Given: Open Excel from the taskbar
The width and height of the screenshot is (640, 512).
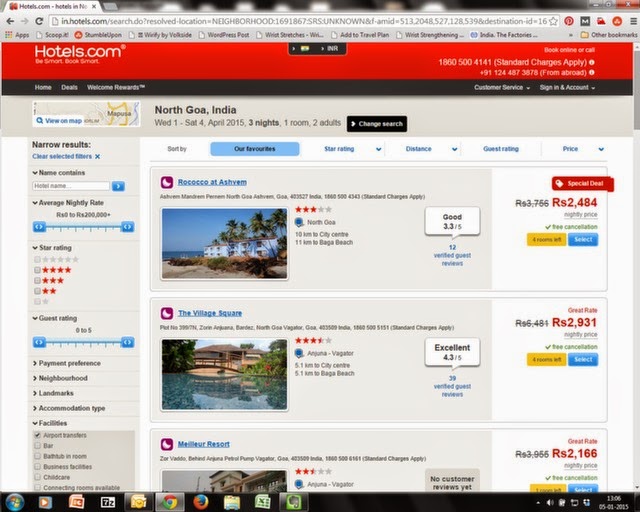Looking at the screenshot, I should coord(262,502).
